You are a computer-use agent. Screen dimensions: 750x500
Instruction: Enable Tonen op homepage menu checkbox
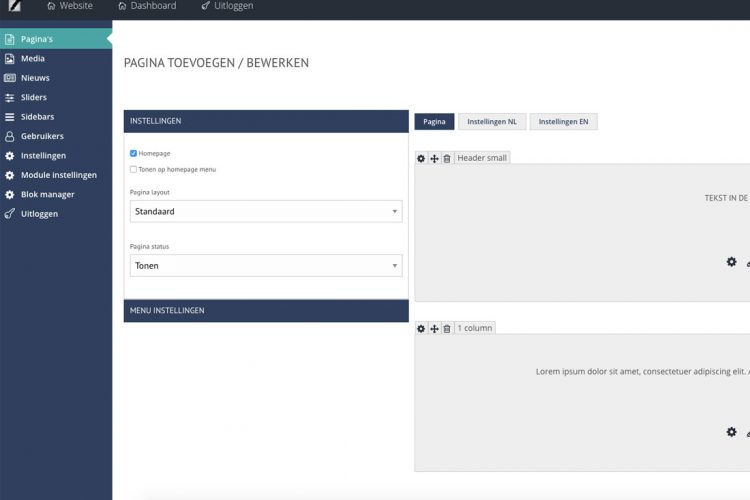tap(134, 169)
